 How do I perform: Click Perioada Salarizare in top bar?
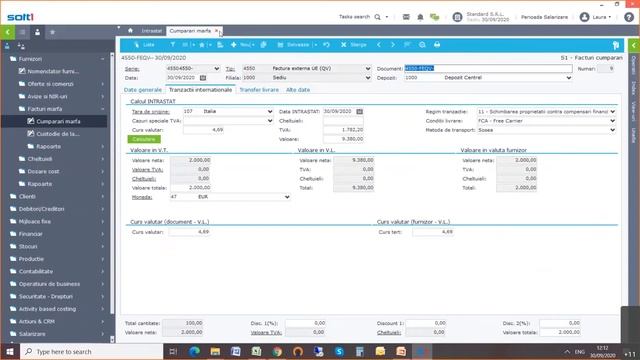(x=544, y=17)
